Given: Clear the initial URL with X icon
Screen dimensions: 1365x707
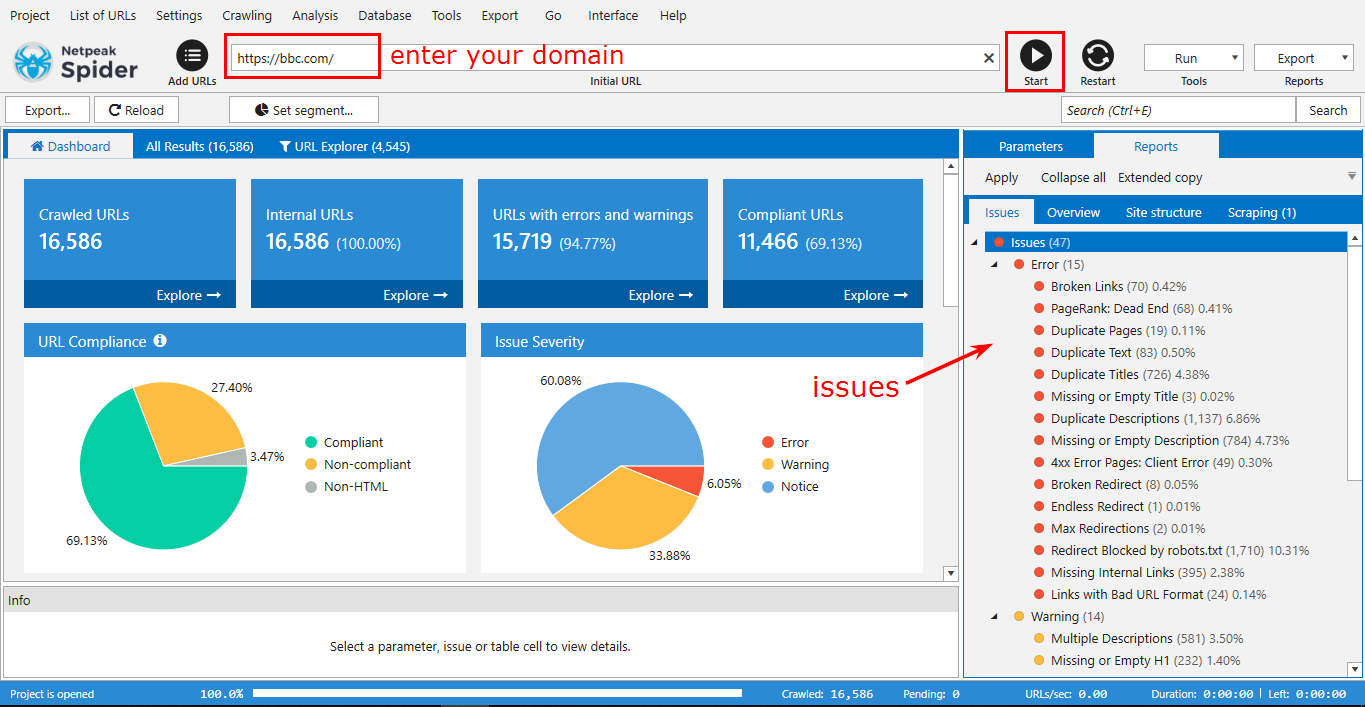Looking at the screenshot, I should [x=989, y=58].
